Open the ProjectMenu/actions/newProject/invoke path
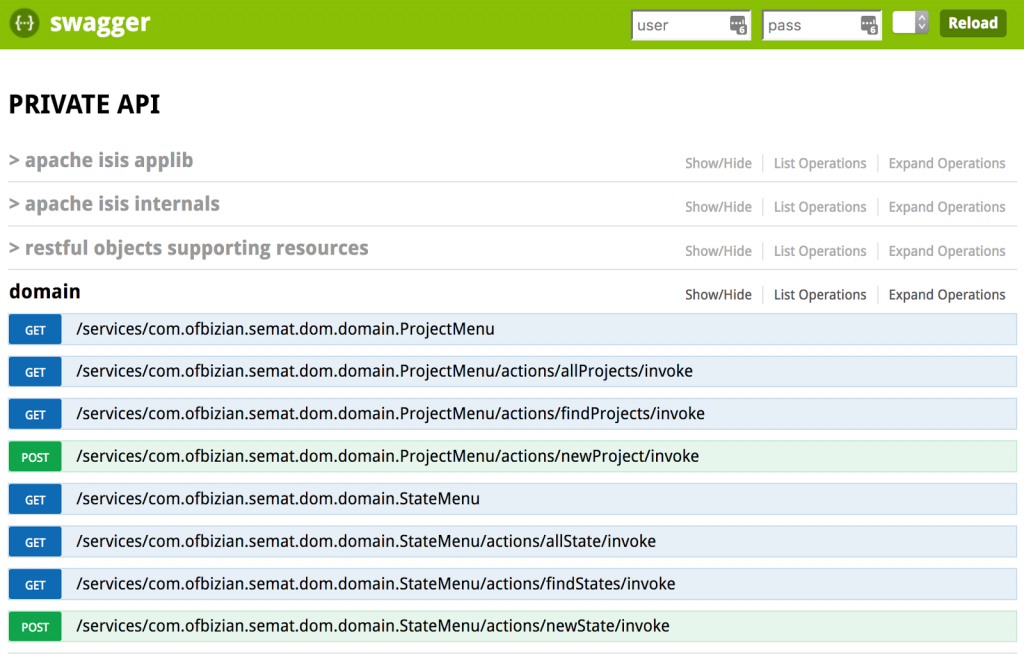 click(x=387, y=456)
